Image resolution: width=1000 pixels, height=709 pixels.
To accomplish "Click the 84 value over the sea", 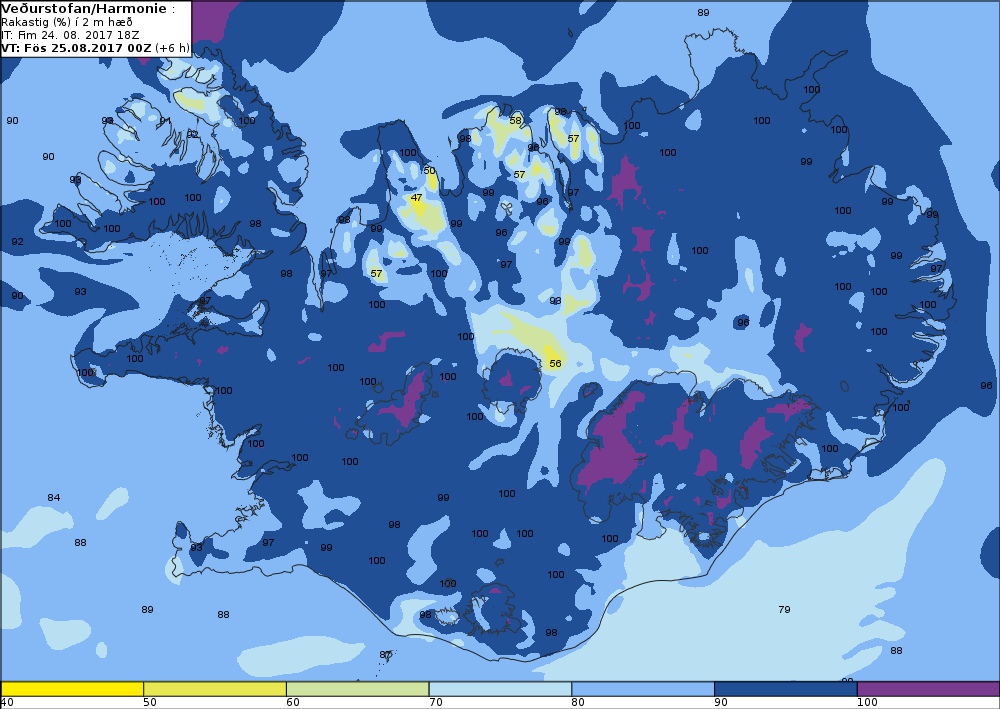I will coord(54,497).
